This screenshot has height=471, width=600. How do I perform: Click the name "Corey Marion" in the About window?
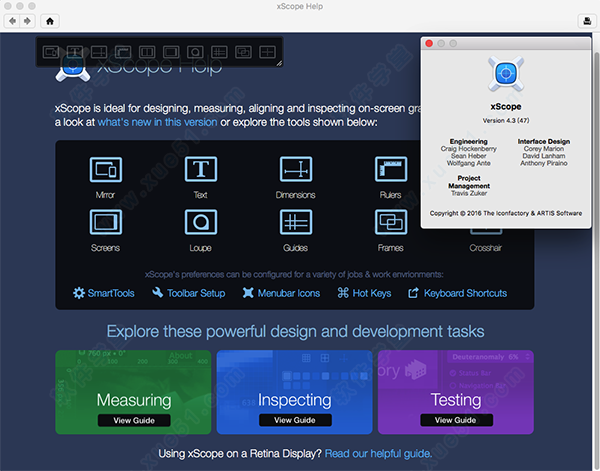[x=544, y=148]
